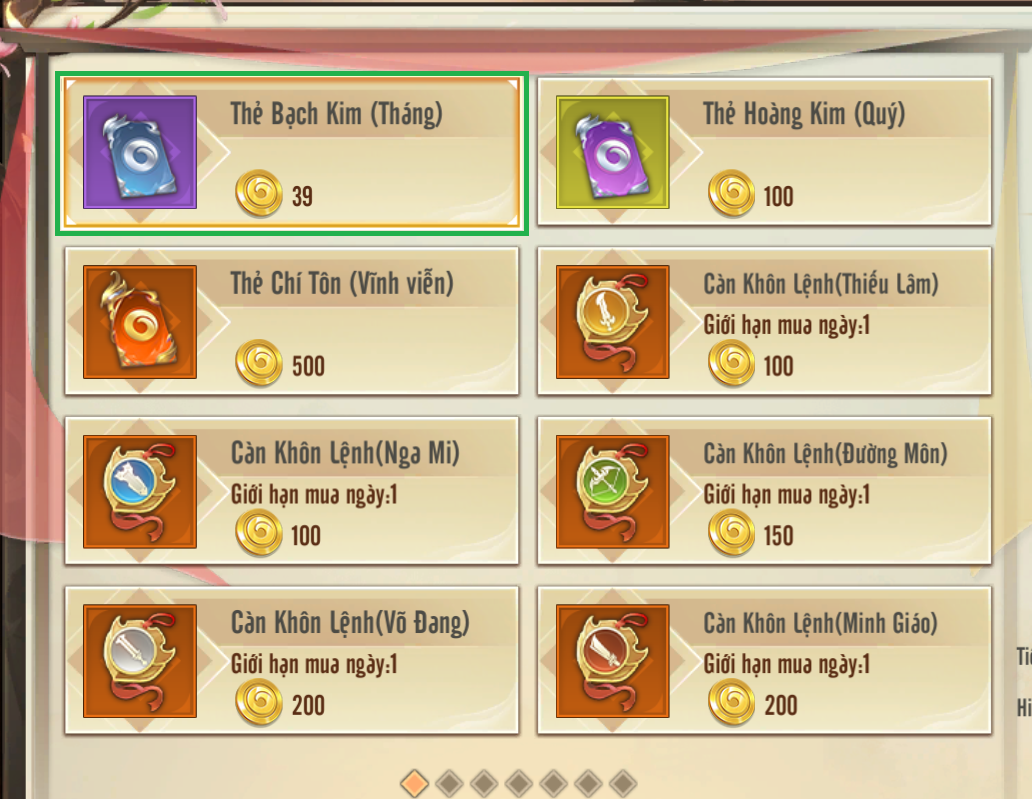Go to the first orange page indicator
This screenshot has width=1032, height=799.
click(415, 783)
